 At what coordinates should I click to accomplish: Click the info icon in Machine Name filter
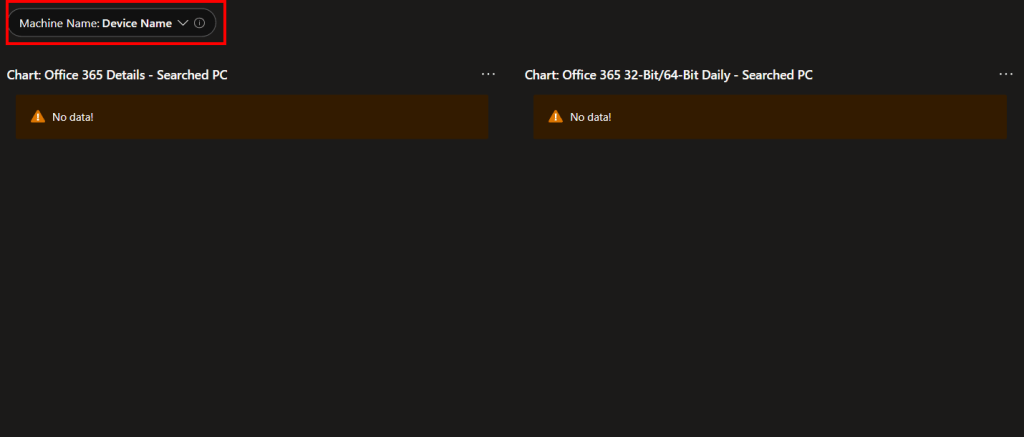coord(200,23)
